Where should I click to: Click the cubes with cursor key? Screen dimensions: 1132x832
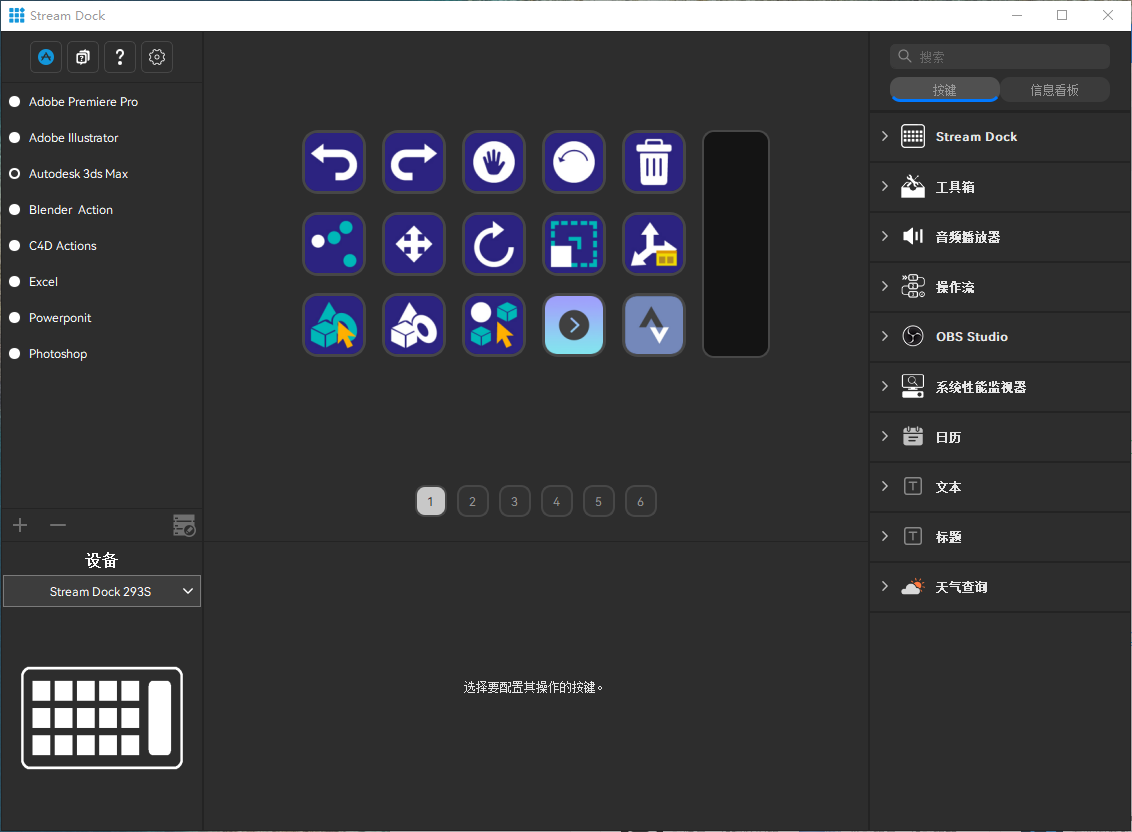point(494,325)
